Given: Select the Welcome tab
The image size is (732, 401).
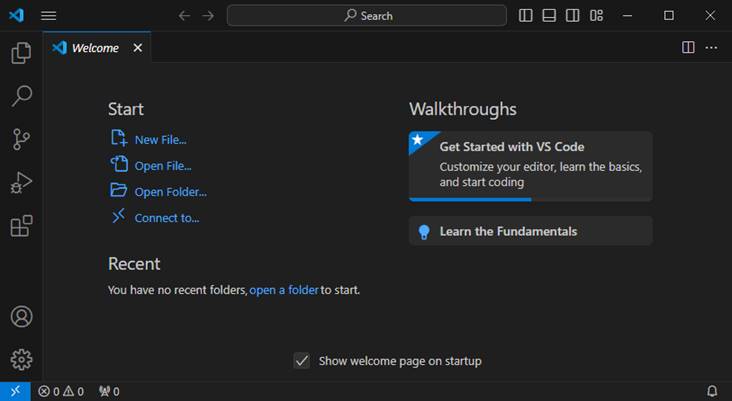Looking at the screenshot, I should pos(94,48).
